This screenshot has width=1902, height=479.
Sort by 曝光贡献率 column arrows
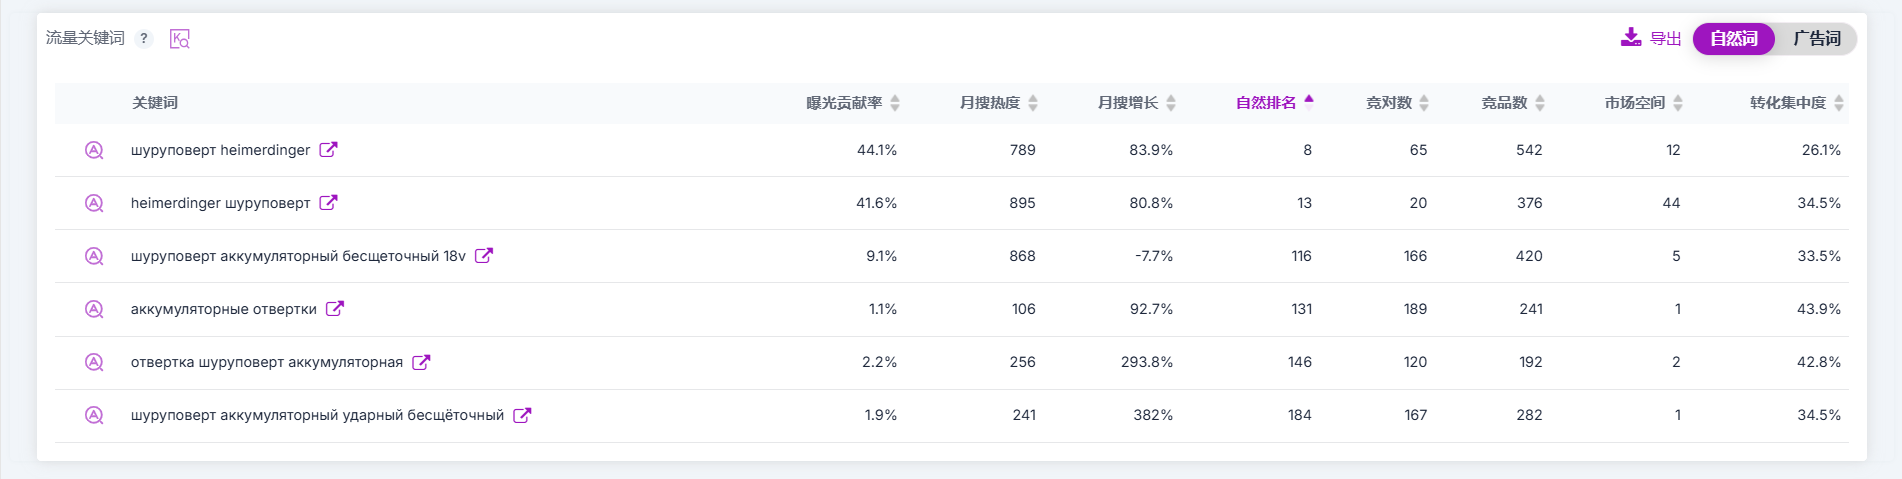895,103
